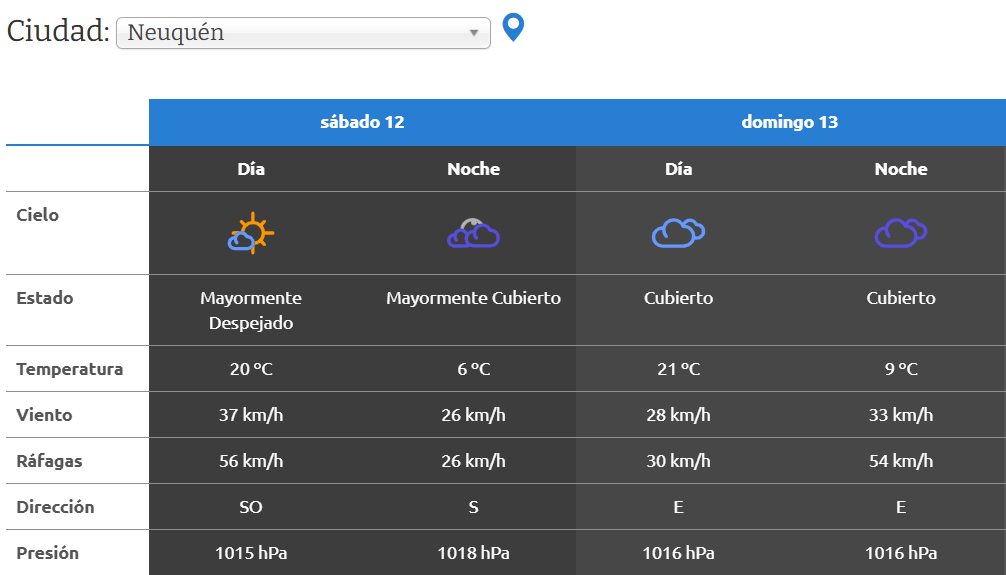1006x575 pixels.
Task: Click Saturday night cloudy moon icon
Action: coord(473,233)
